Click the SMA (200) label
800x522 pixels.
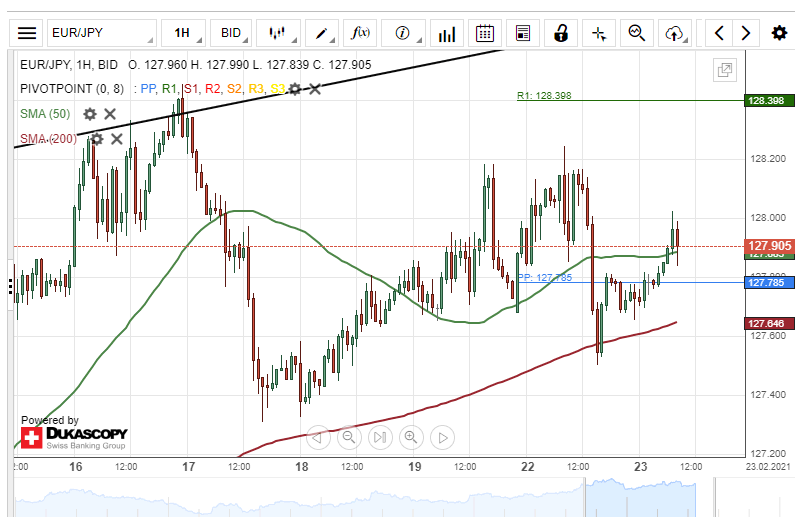coord(48,139)
